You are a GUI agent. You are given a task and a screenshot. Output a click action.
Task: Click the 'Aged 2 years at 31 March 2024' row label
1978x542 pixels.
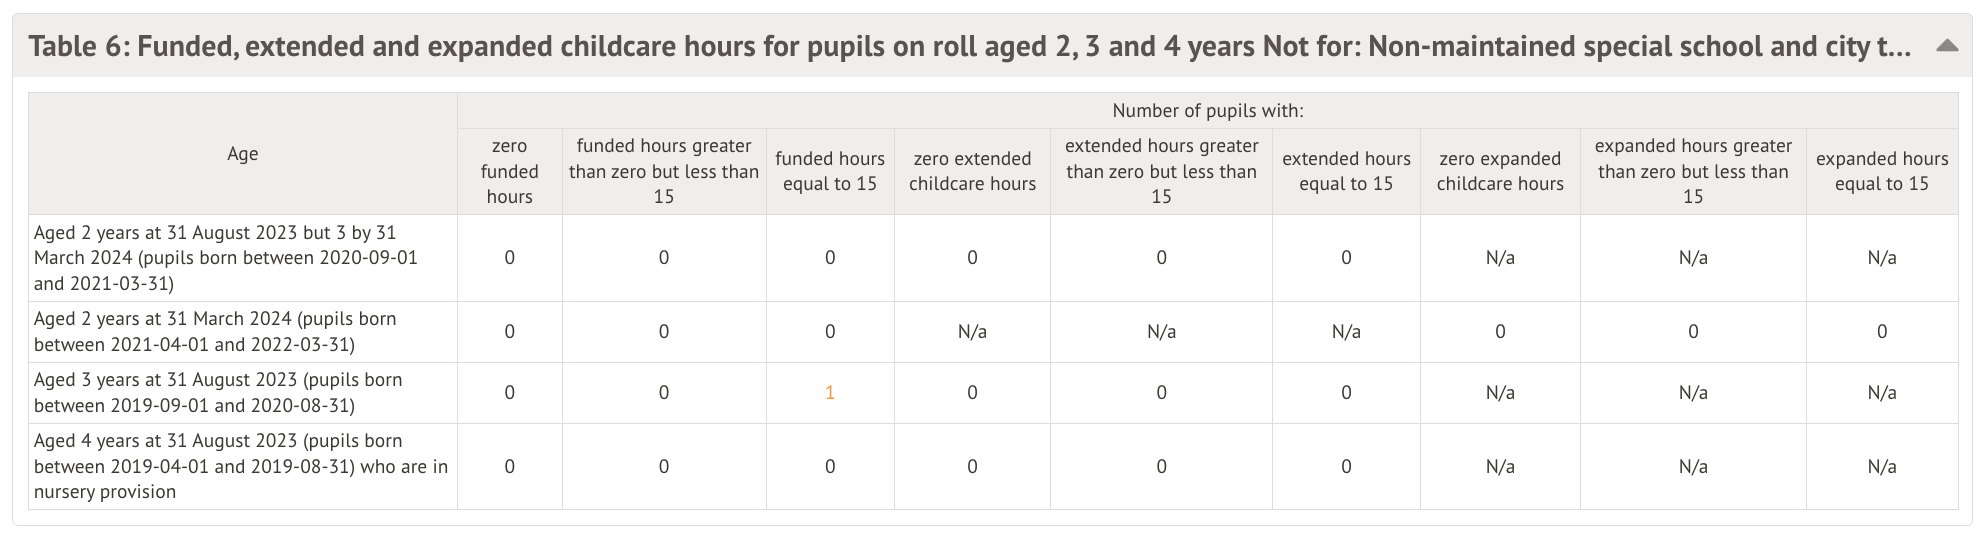click(x=215, y=332)
